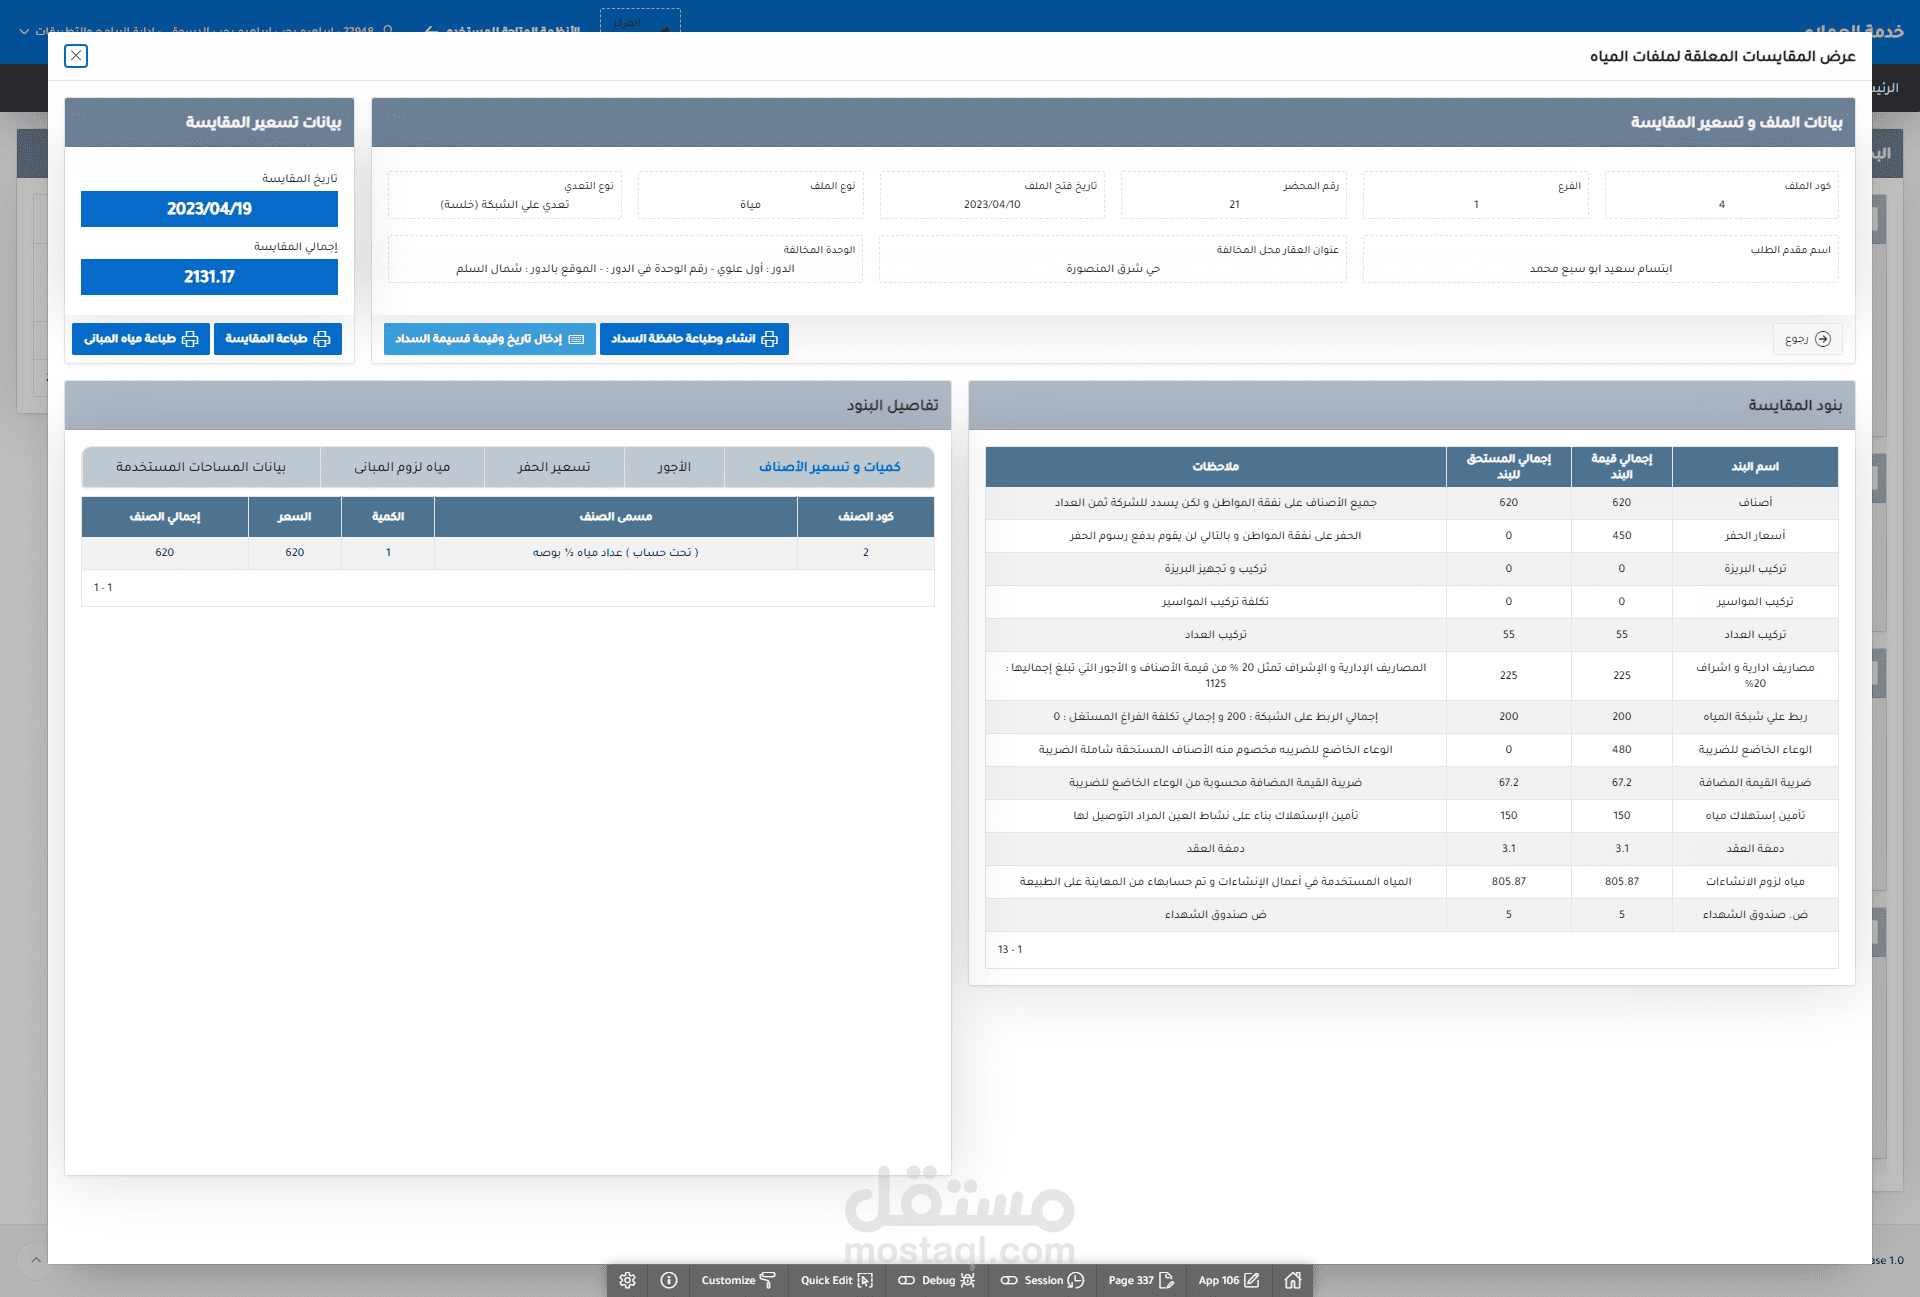Open the مياه لزوم المباني tab
The image size is (1920, 1297).
tap(402, 467)
